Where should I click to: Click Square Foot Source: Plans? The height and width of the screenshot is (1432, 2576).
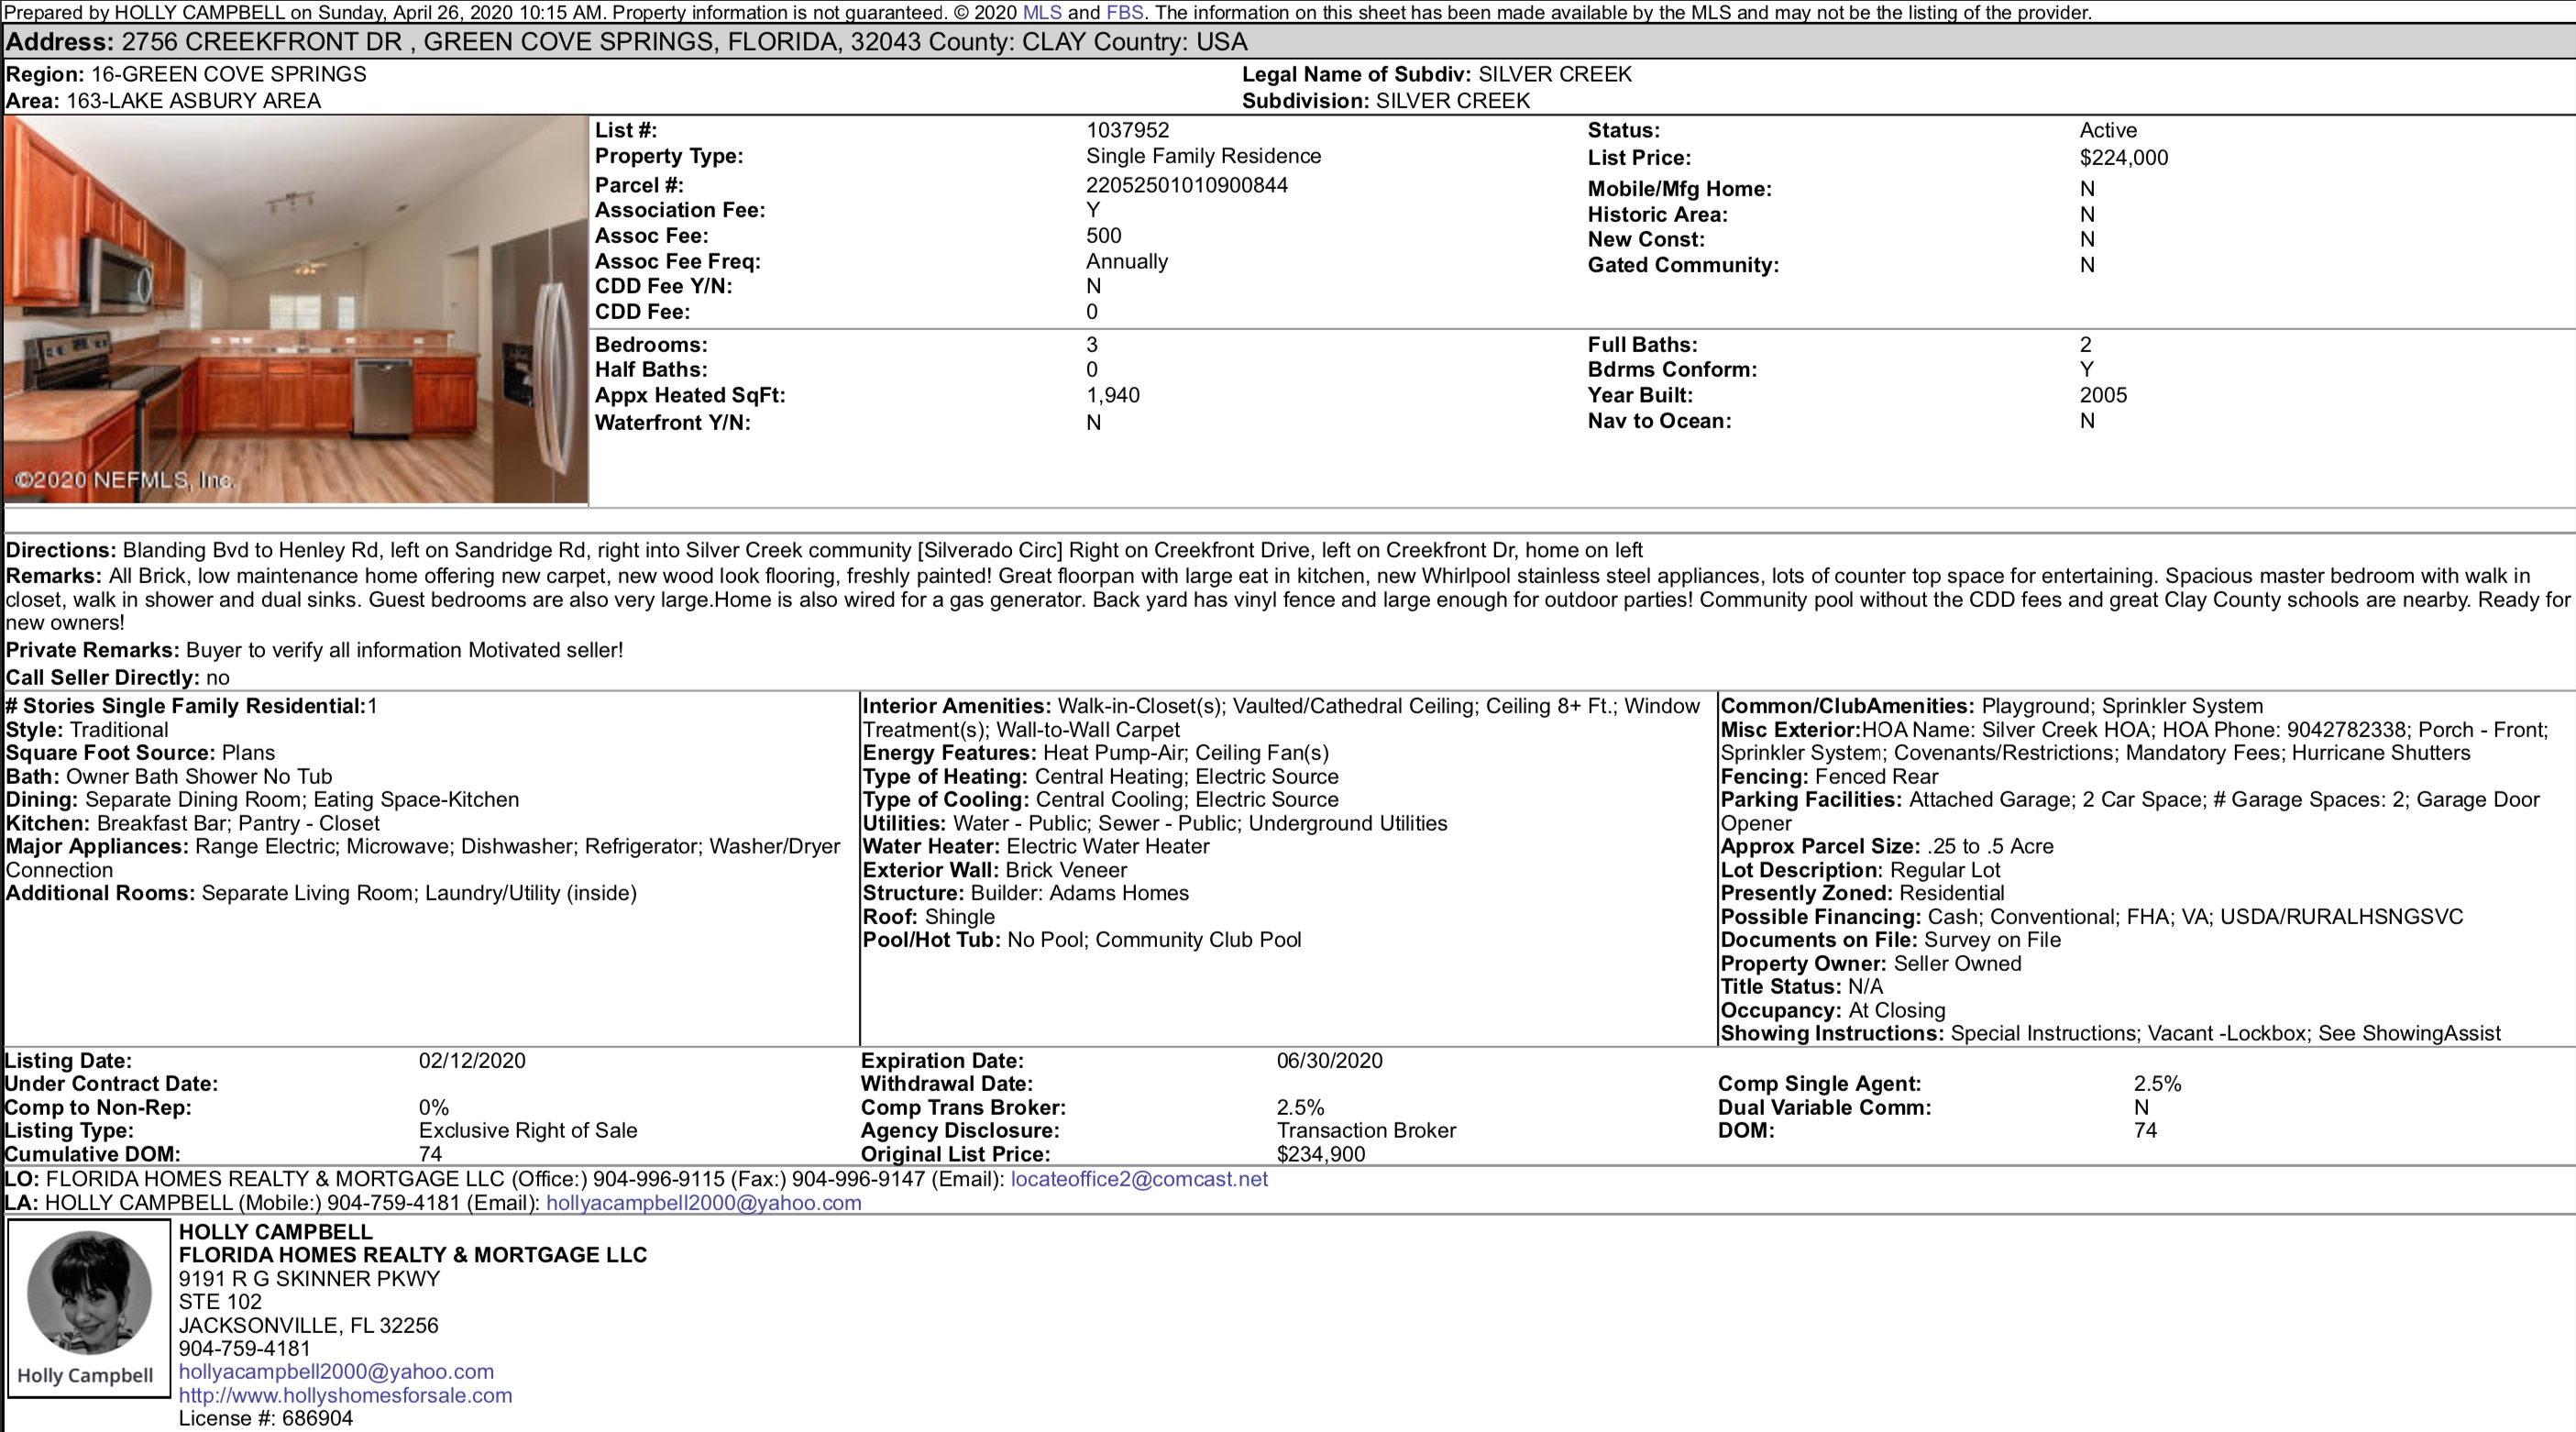(140, 753)
